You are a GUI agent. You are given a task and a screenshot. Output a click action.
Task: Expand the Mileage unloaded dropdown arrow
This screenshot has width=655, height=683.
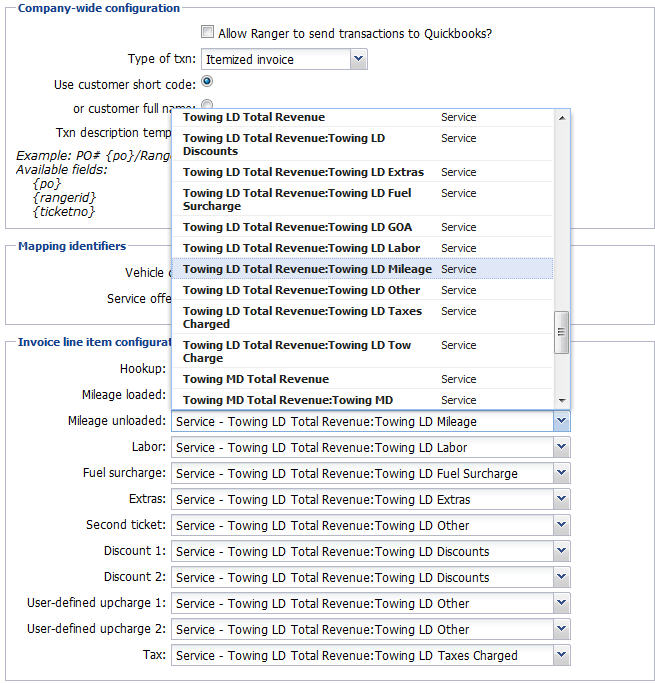(x=562, y=422)
